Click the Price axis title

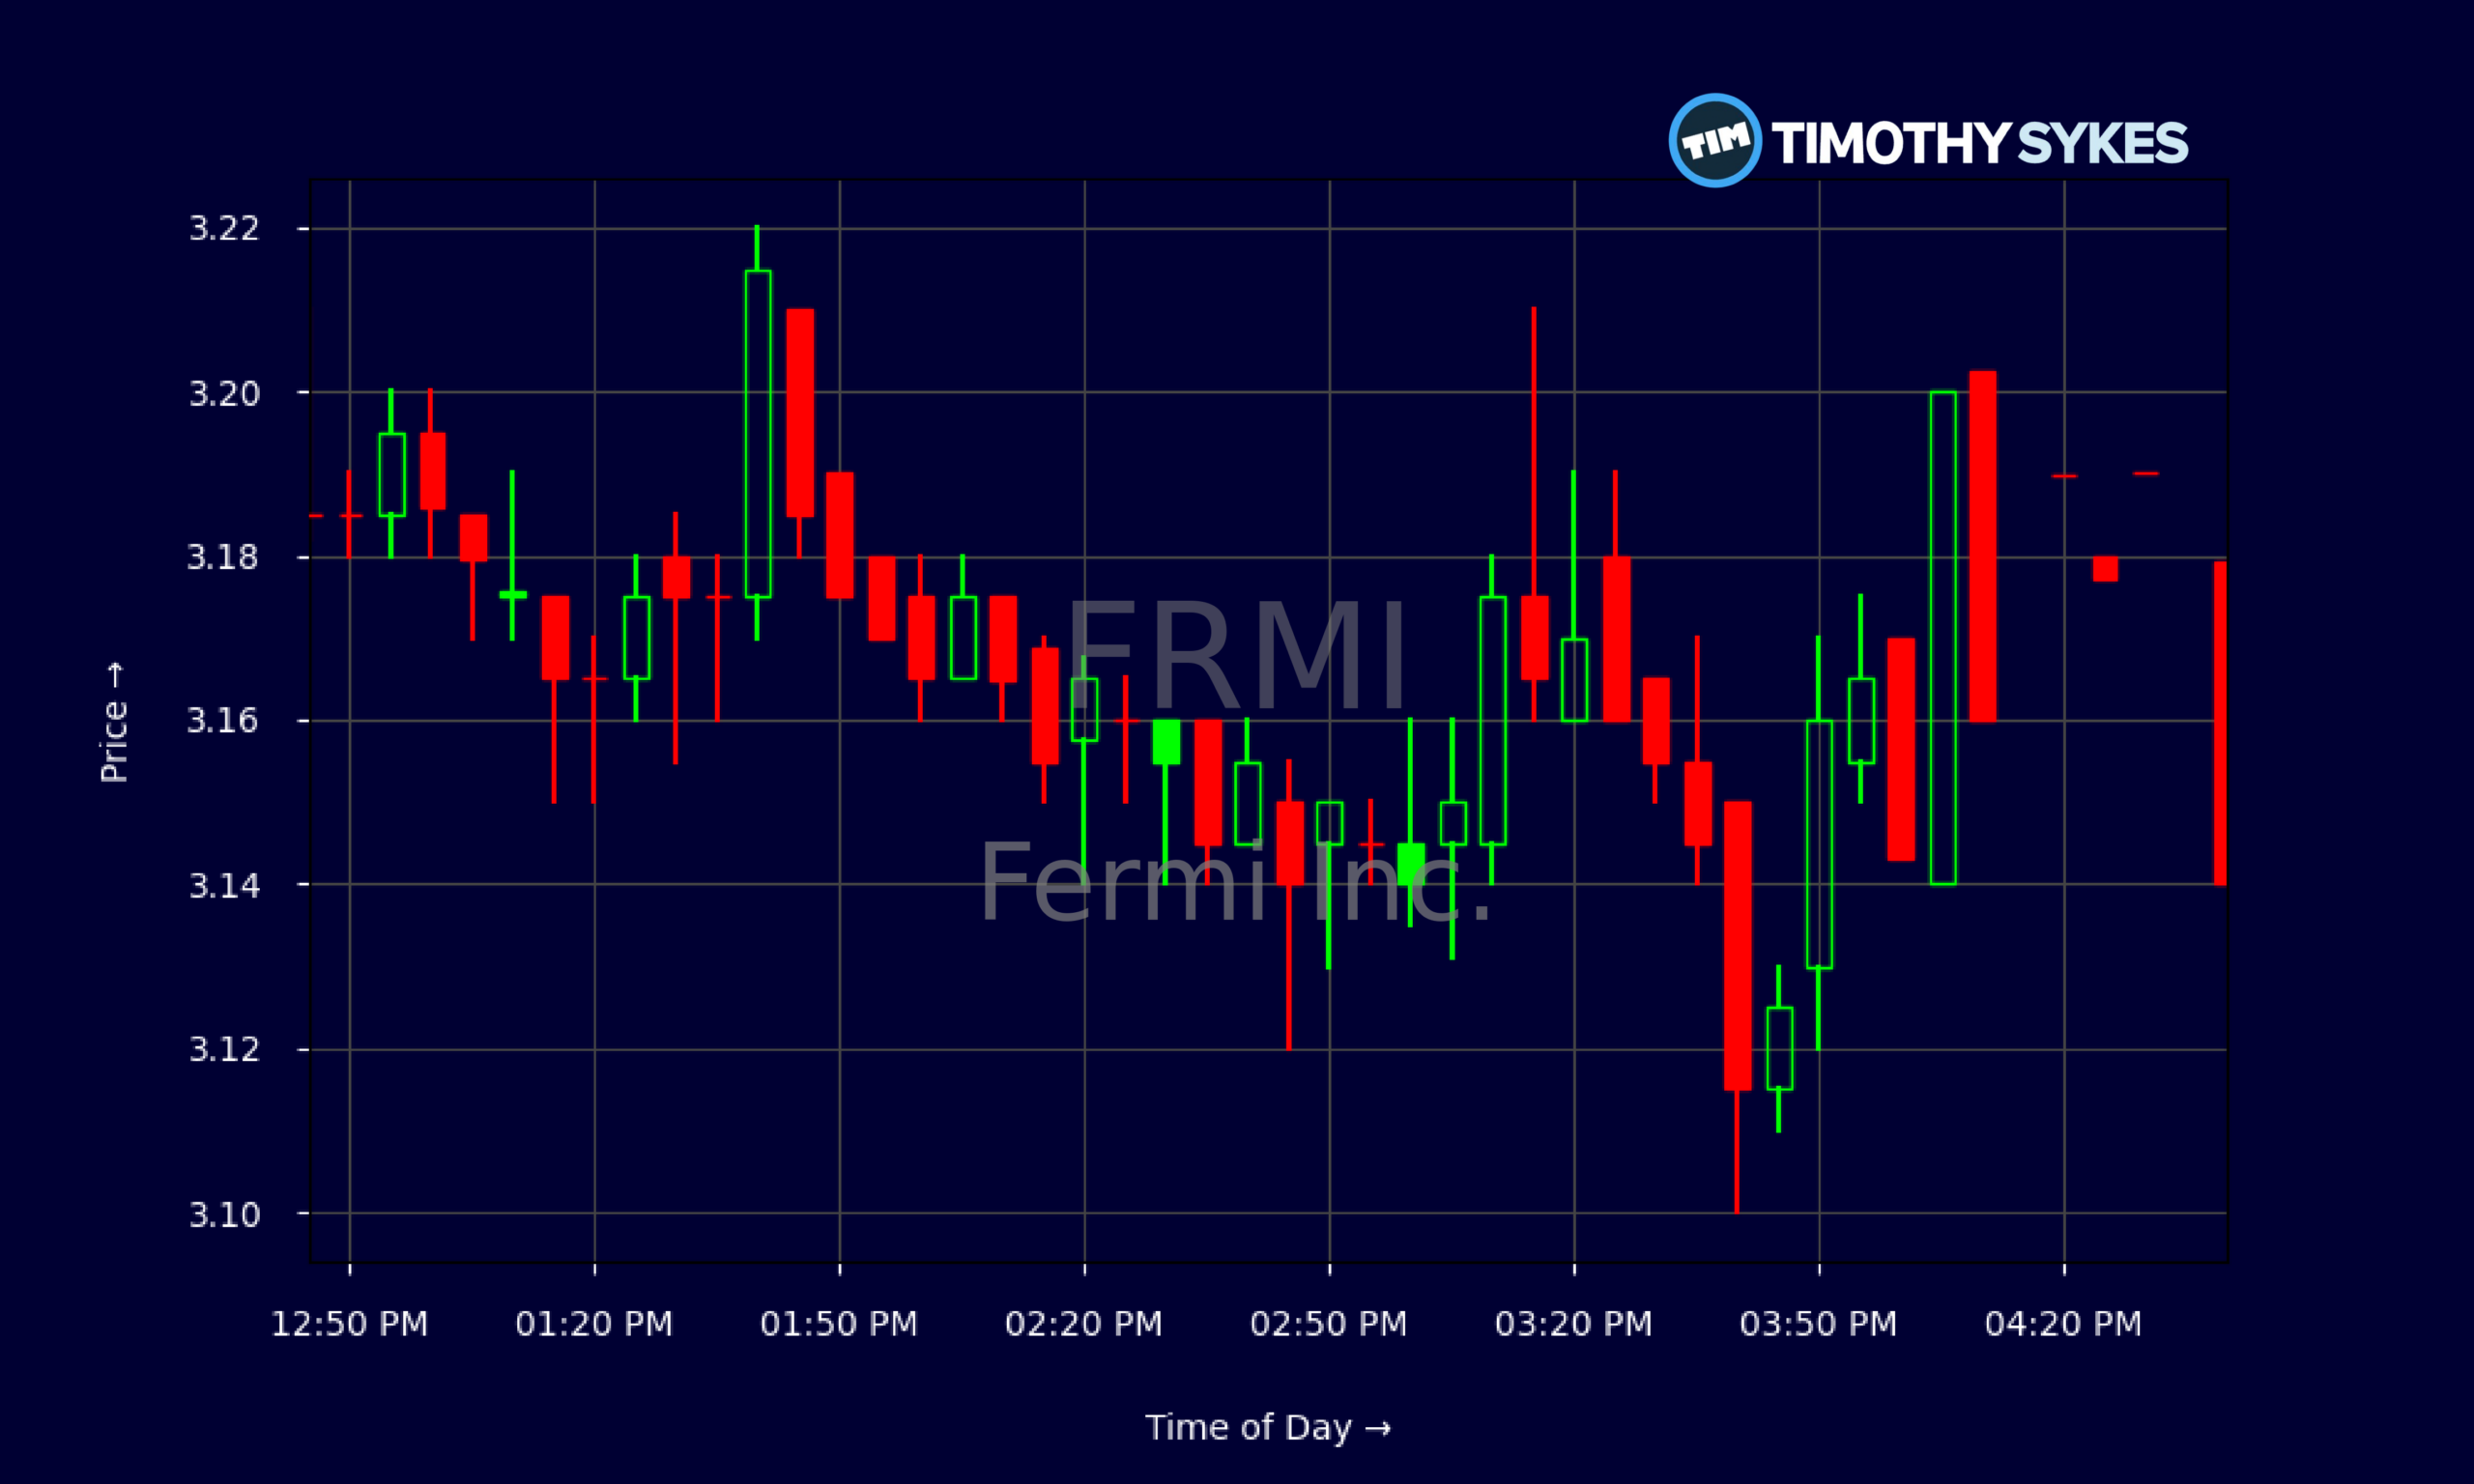pos(115,721)
